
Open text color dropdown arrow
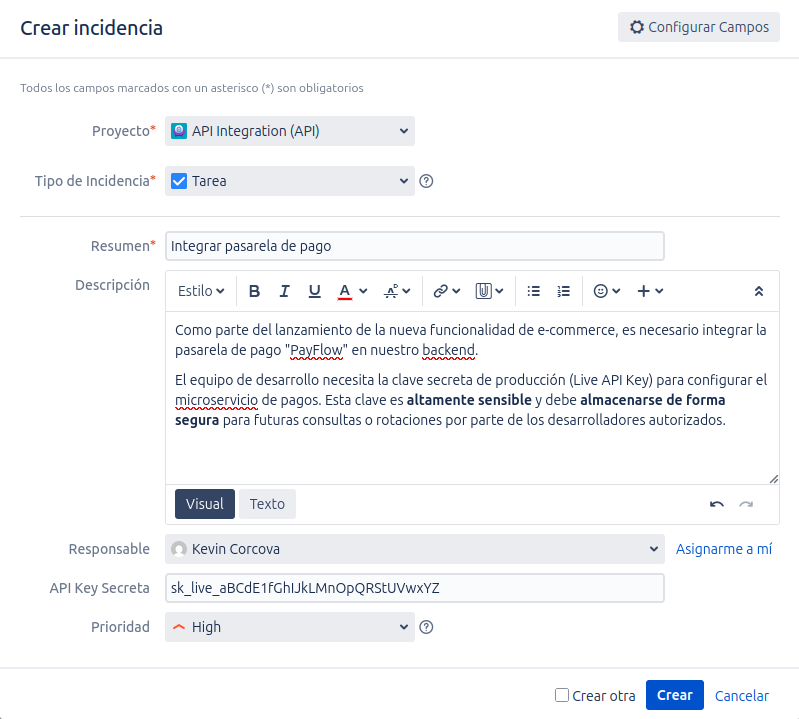click(363, 291)
